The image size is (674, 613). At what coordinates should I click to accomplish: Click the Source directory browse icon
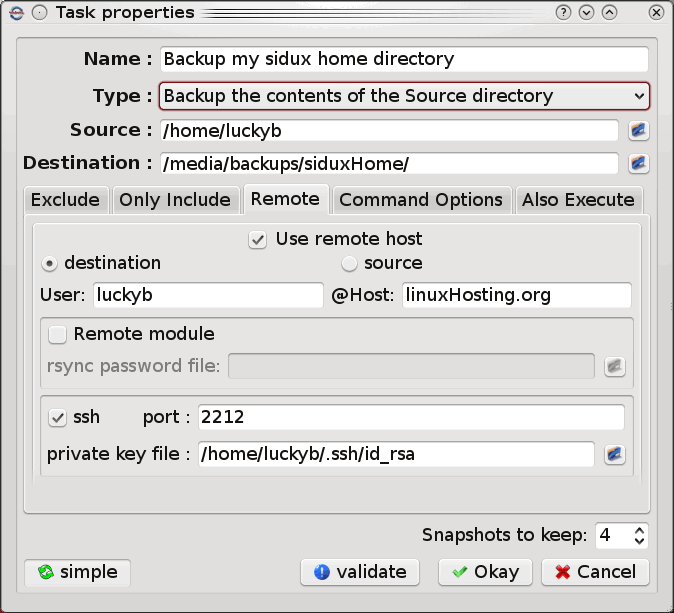(x=638, y=131)
